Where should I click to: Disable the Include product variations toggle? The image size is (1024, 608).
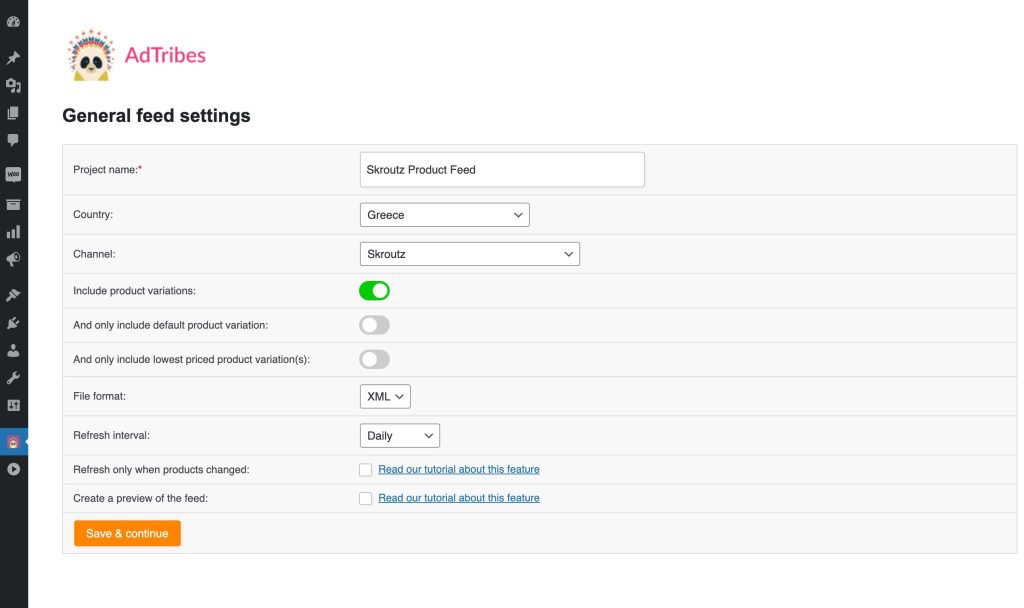tap(374, 291)
